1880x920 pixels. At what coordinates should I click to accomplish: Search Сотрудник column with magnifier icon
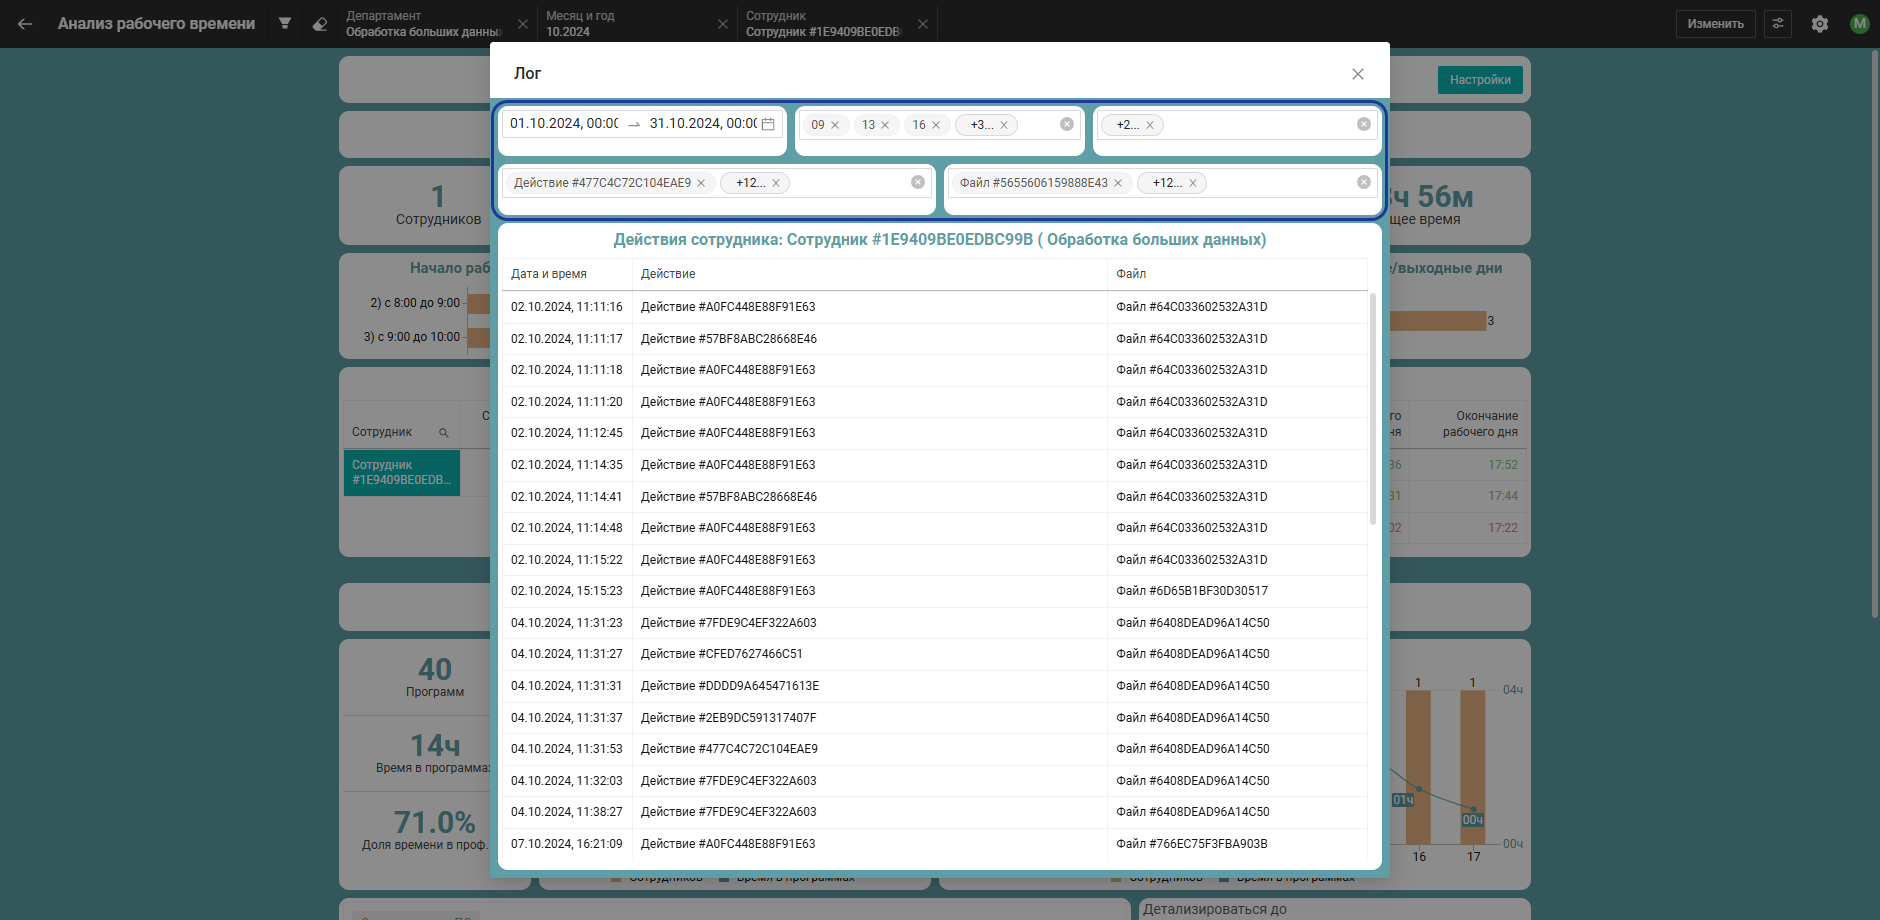point(443,433)
